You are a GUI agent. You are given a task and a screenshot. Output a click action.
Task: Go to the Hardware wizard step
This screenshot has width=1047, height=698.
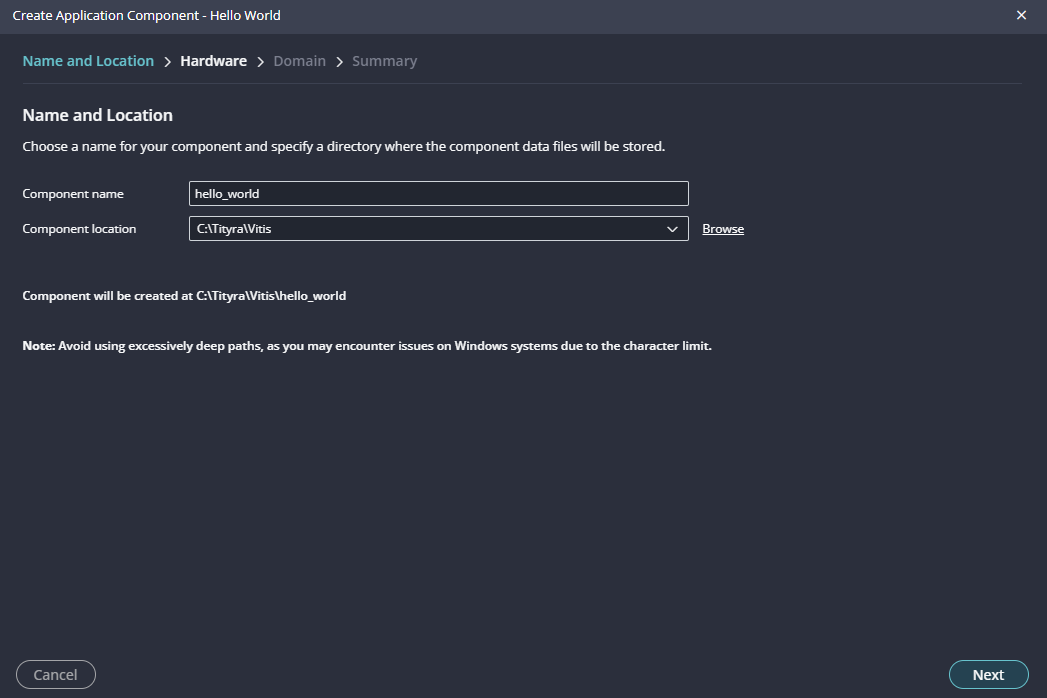213,61
